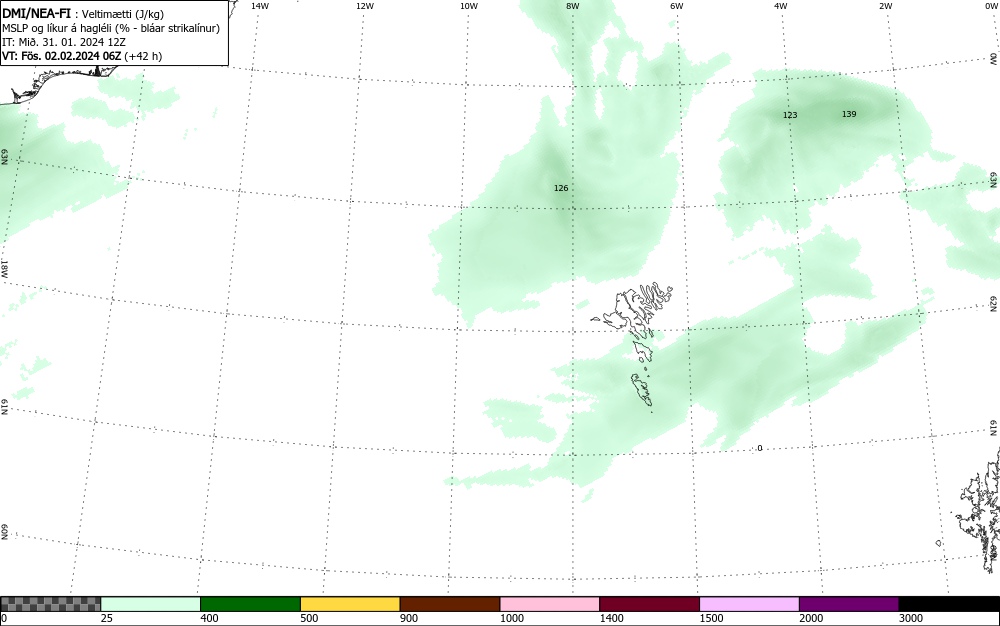Click the gray checkered 0–25 legend swatch

[50, 604]
